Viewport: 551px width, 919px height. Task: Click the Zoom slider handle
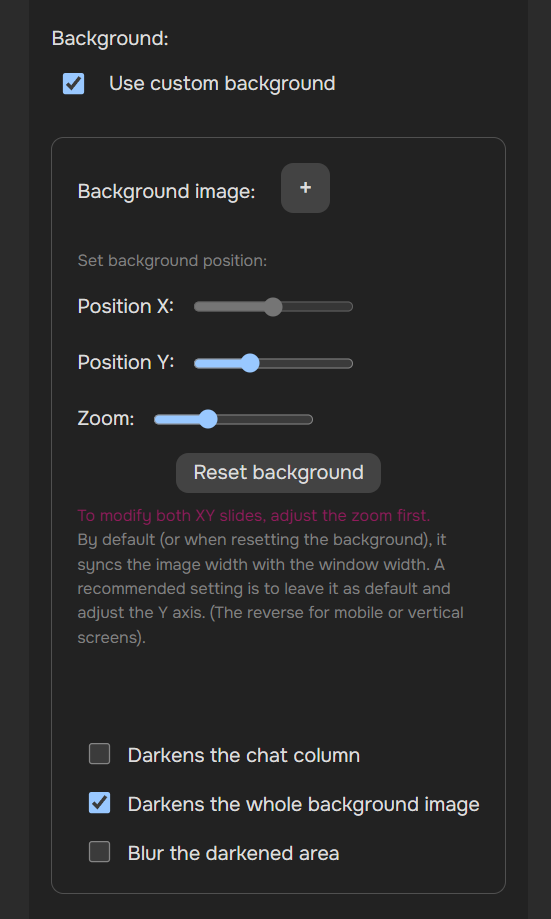click(x=208, y=420)
